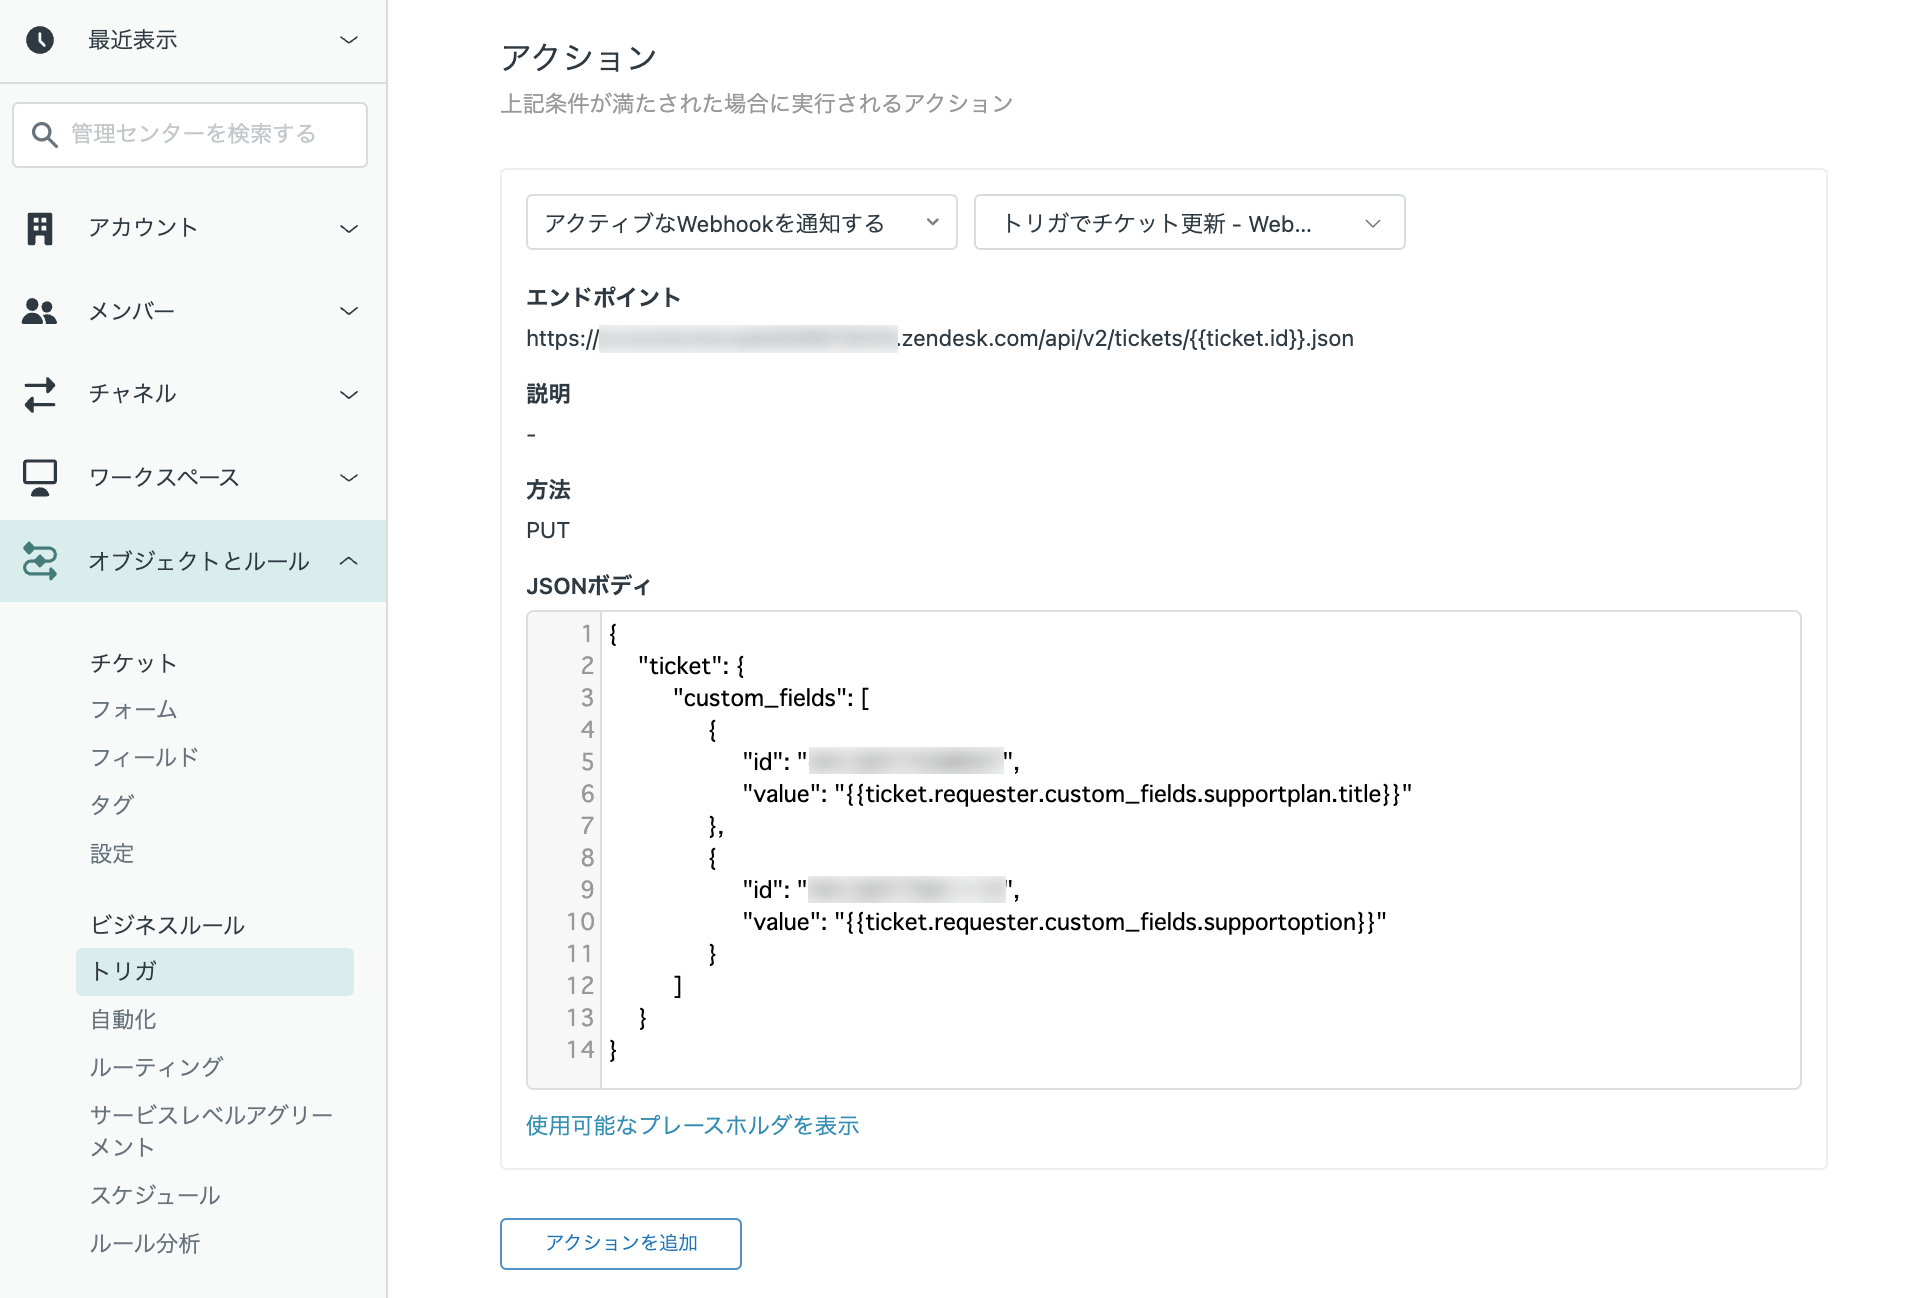Click the JSONボディ label
Viewport: 1918px width, 1298px height.
(588, 586)
